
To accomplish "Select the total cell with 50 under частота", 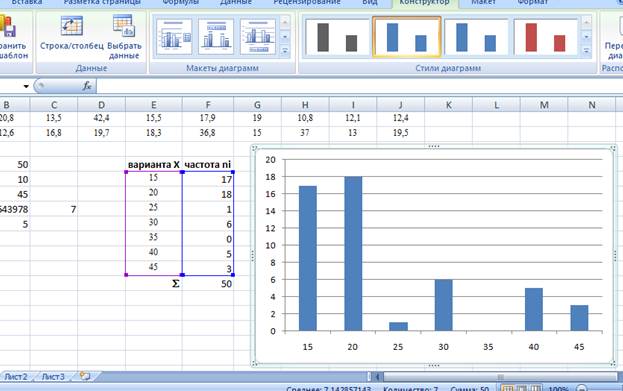I will click(x=208, y=283).
